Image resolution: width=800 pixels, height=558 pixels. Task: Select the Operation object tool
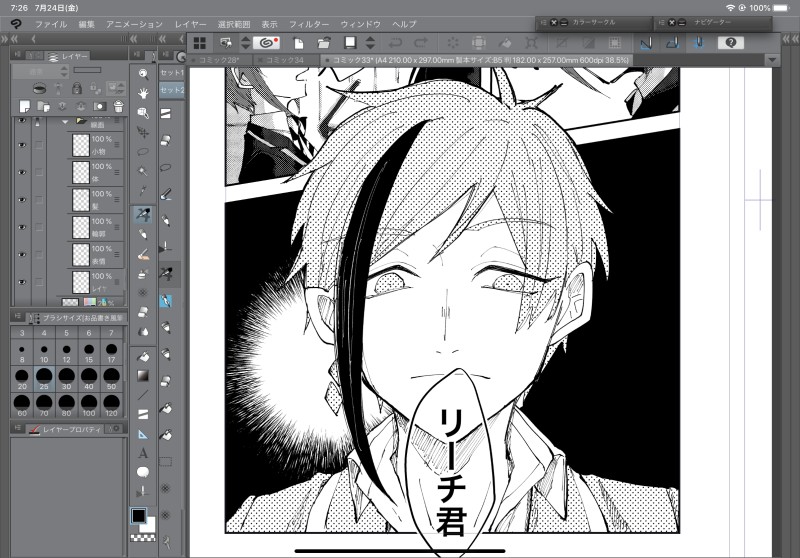(x=143, y=113)
